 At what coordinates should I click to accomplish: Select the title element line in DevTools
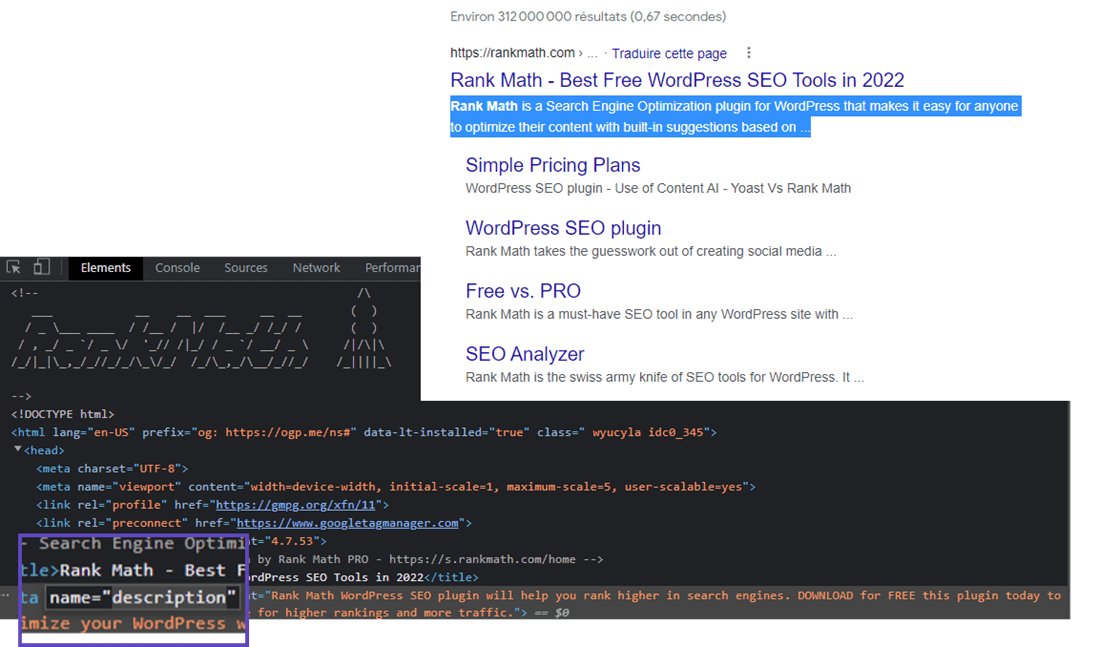tap(363, 577)
